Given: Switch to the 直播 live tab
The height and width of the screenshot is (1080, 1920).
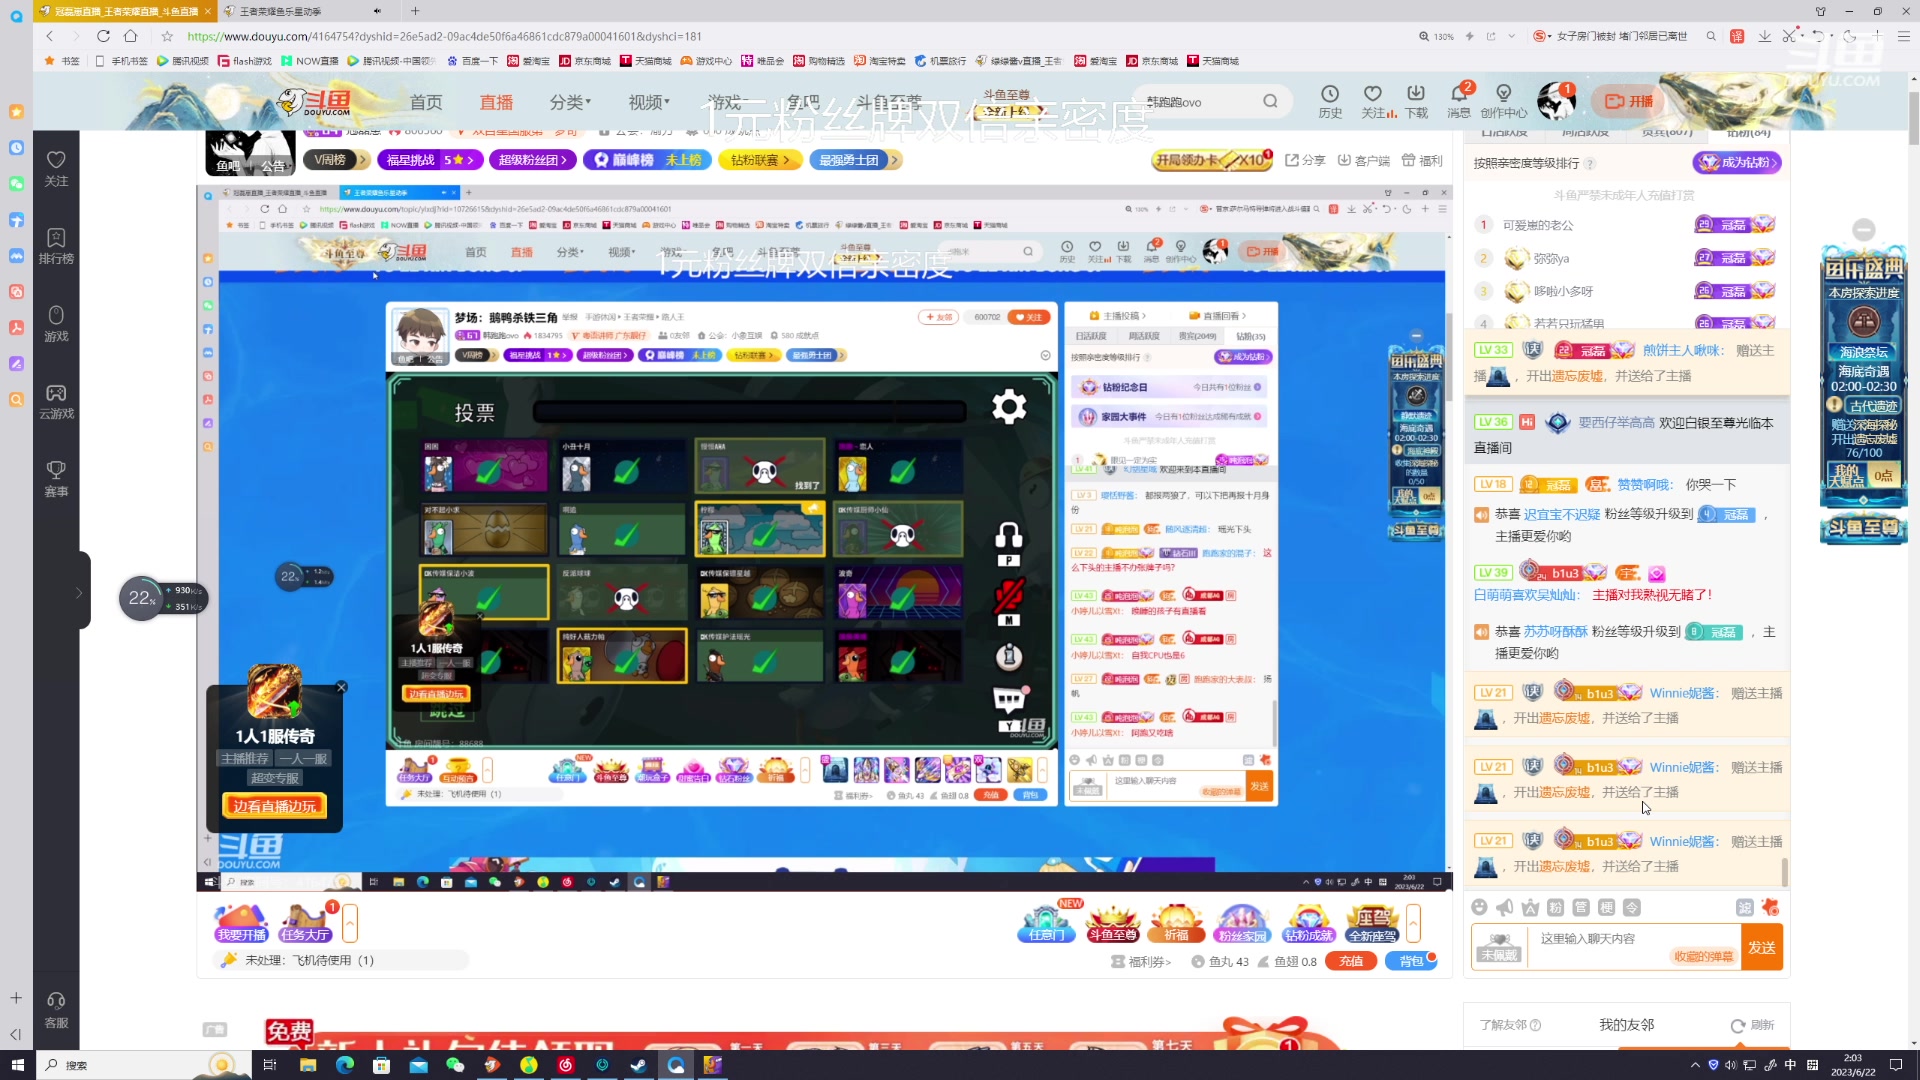Looking at the screenshot, I should tap(496, 102).
